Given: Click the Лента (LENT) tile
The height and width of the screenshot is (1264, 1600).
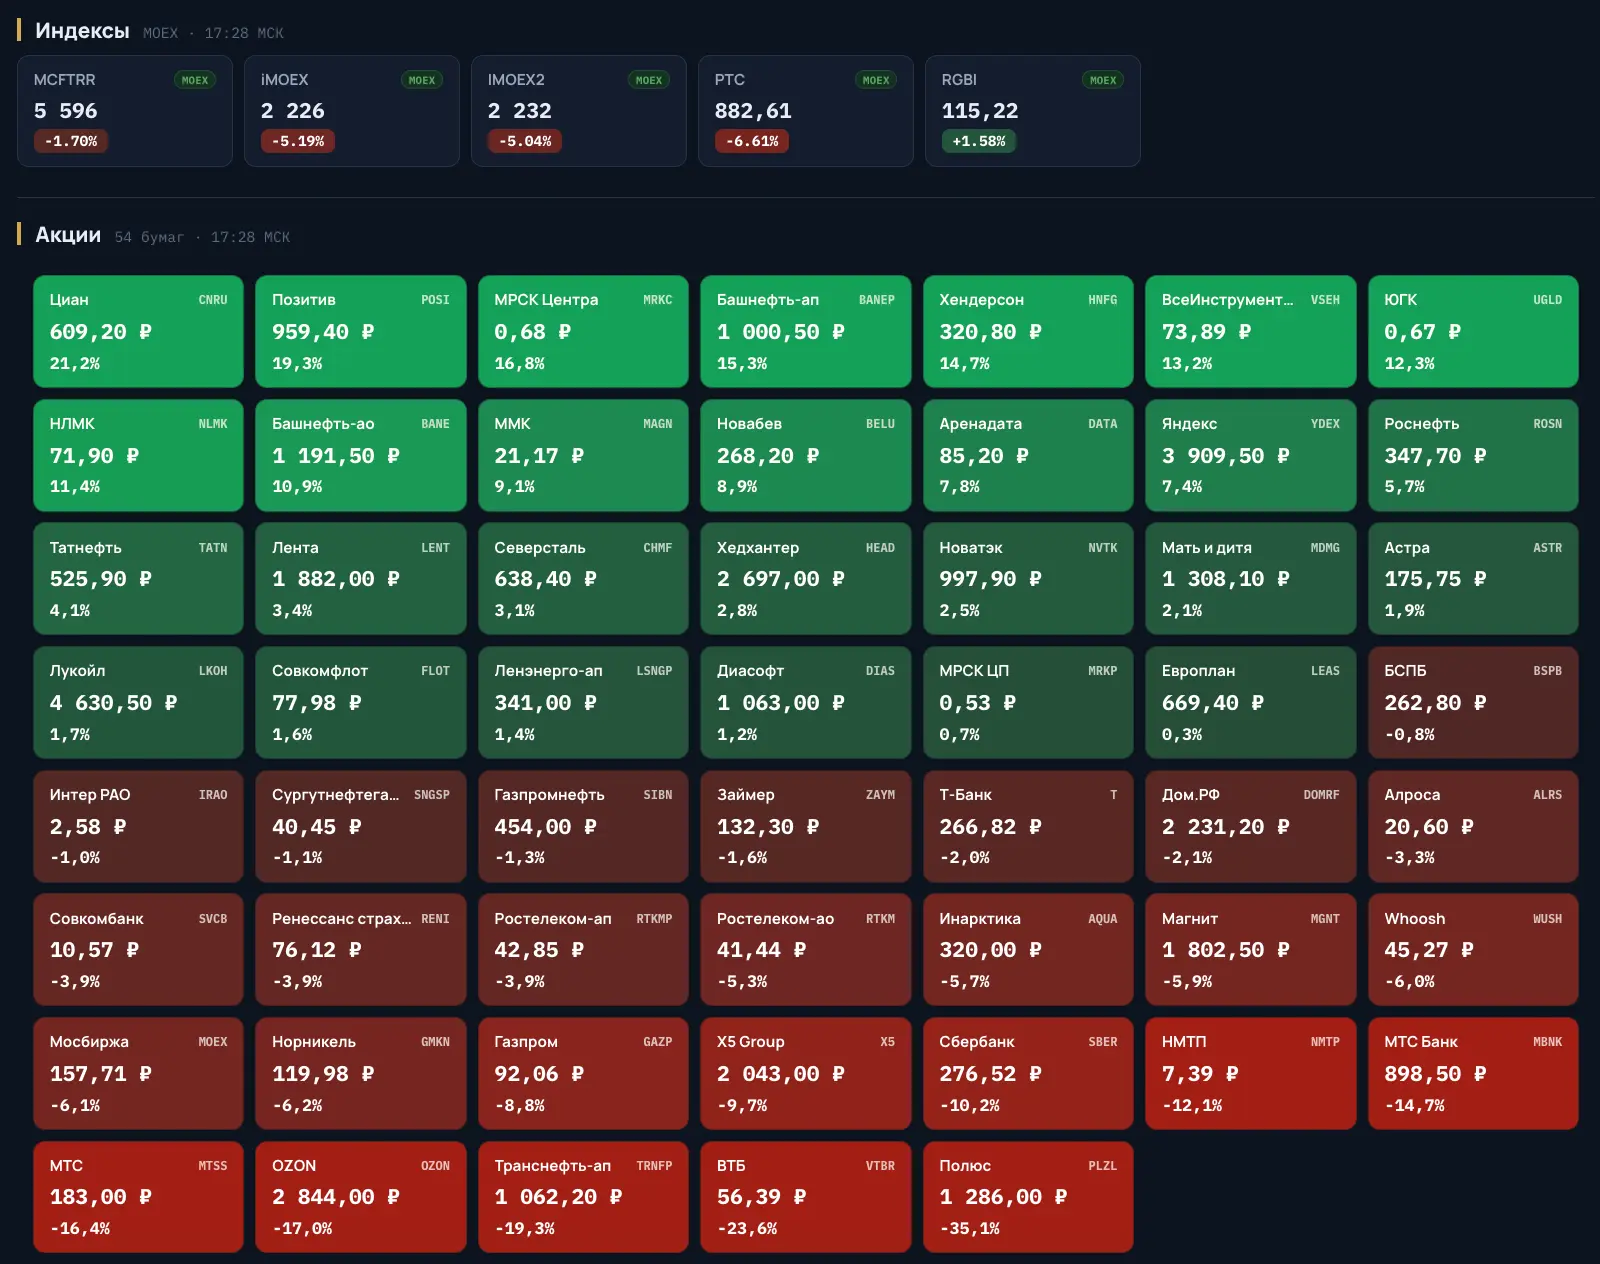Looking at the screenshot, I should [x=361, y=578].
